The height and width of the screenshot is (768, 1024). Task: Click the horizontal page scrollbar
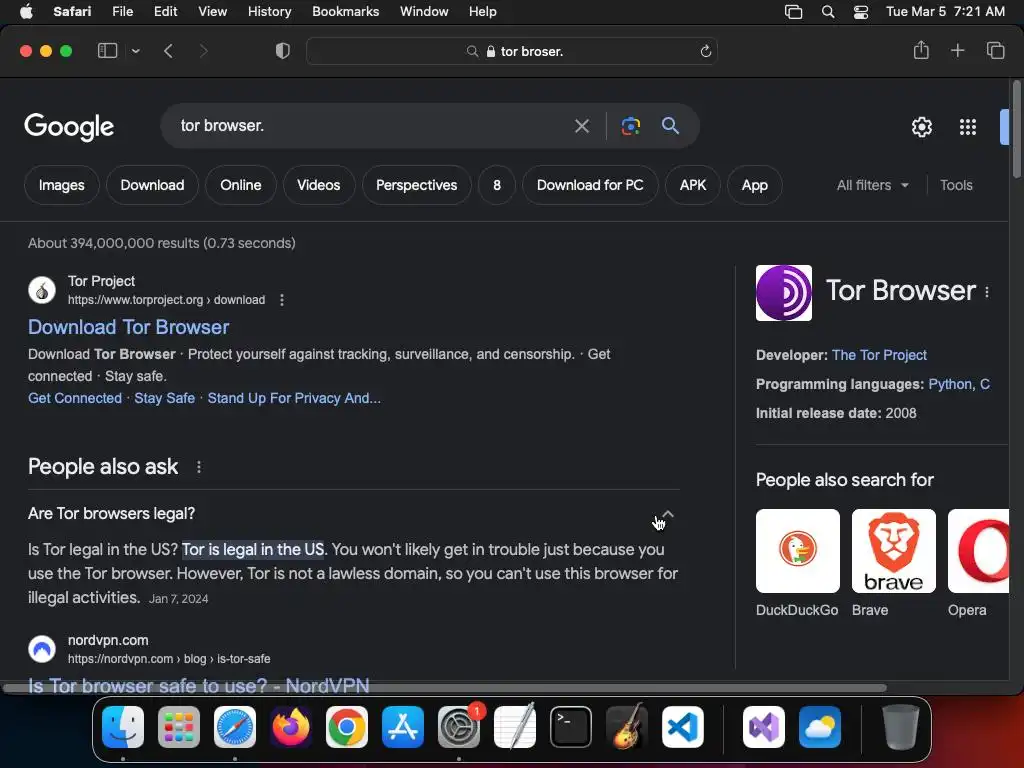tap(445, 688)
